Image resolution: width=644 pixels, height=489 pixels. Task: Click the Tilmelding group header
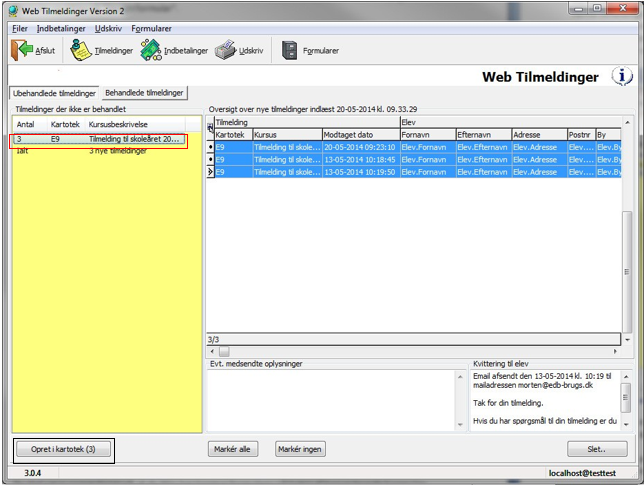pyautogui.click(x=307, y=122)
